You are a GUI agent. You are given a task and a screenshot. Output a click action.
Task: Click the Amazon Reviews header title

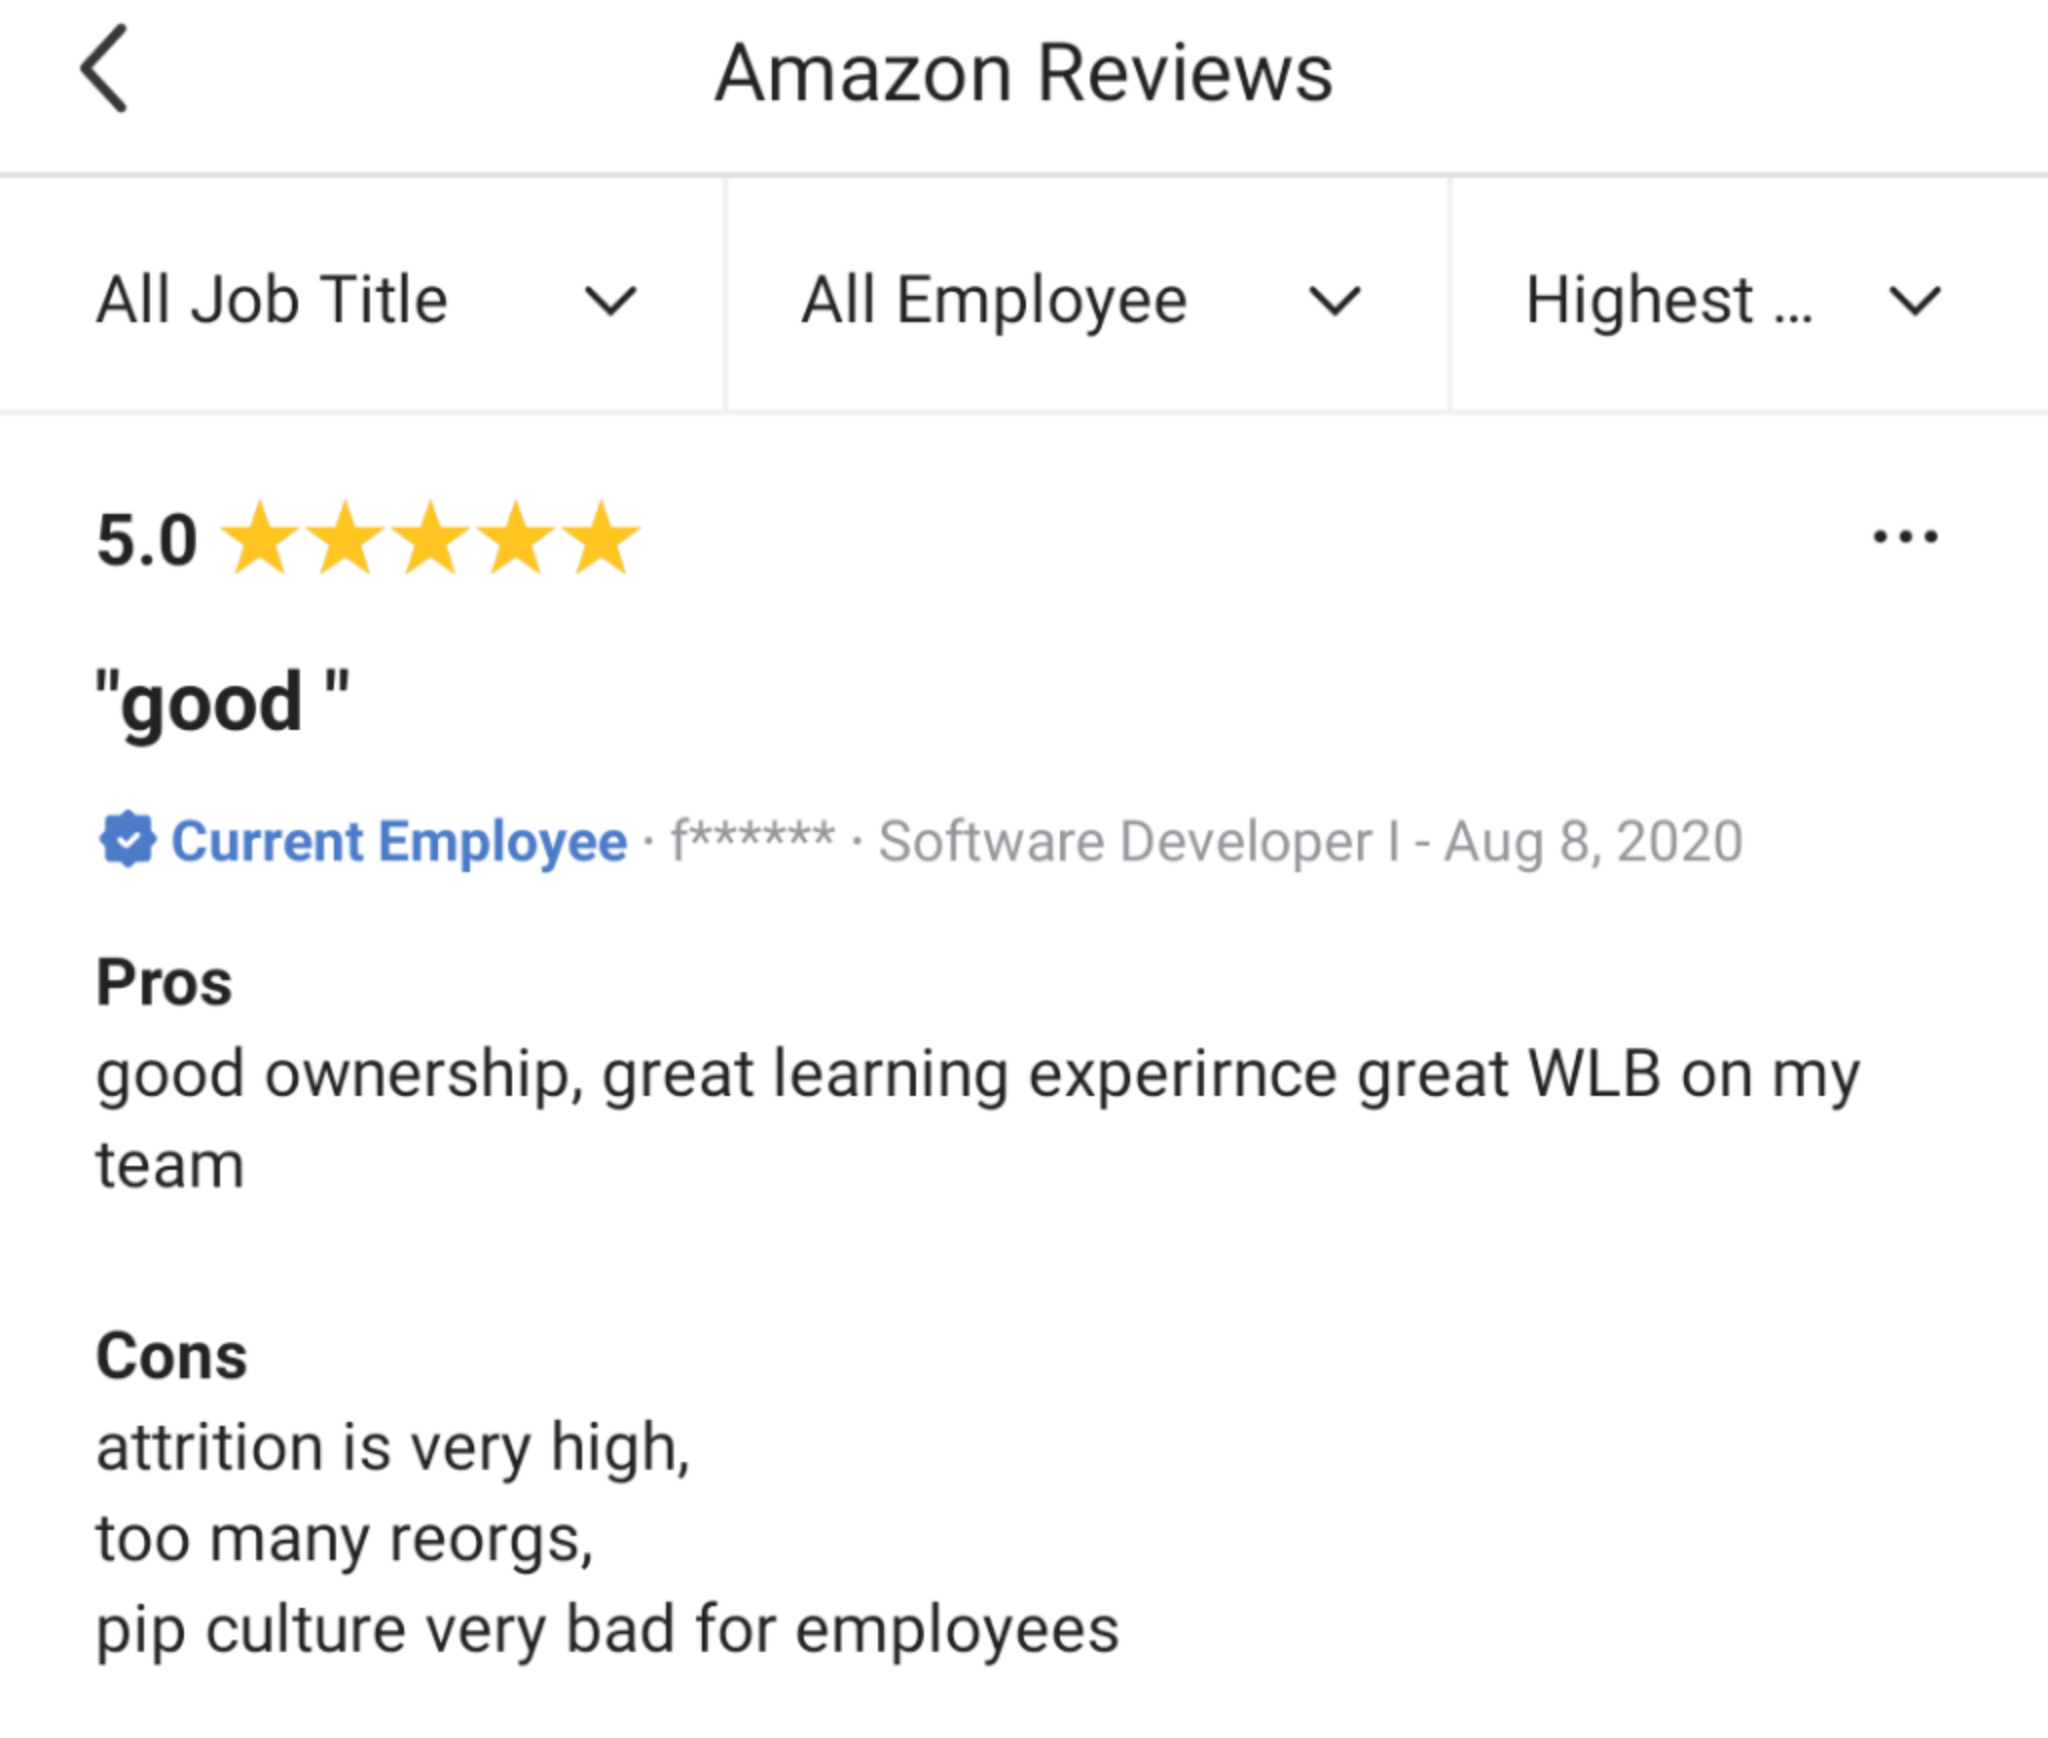tap(1024, 72)
